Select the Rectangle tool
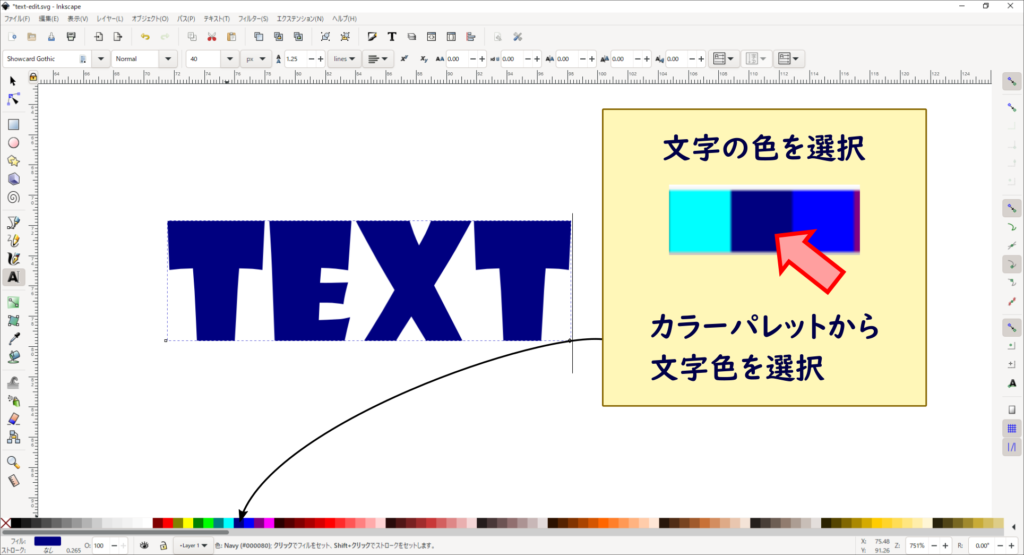 13,124
